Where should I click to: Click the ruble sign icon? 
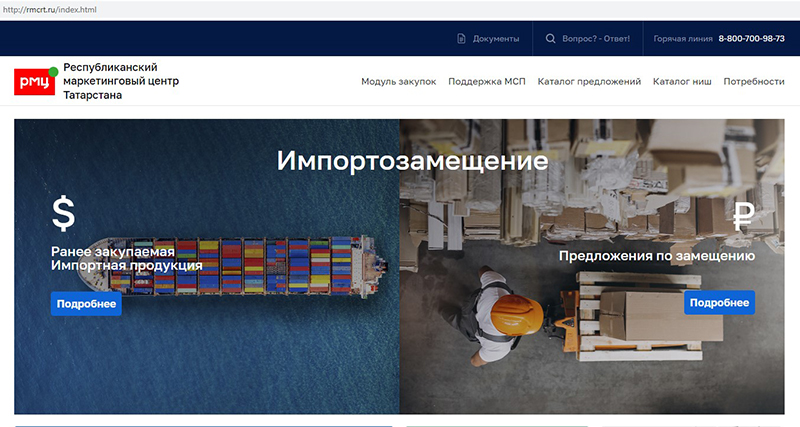tap(743, 217)
